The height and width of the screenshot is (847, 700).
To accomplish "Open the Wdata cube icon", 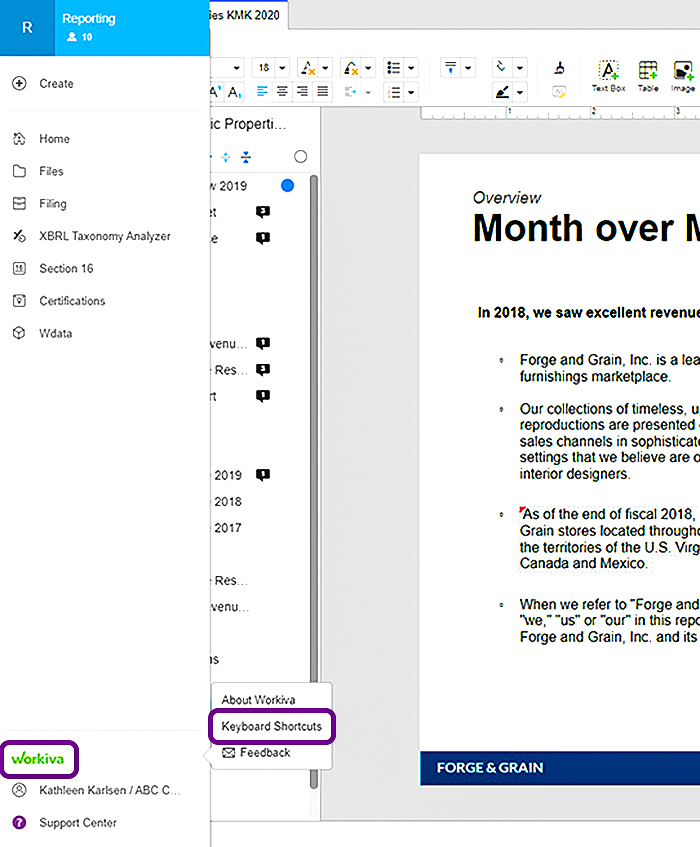I will (19, 333).
